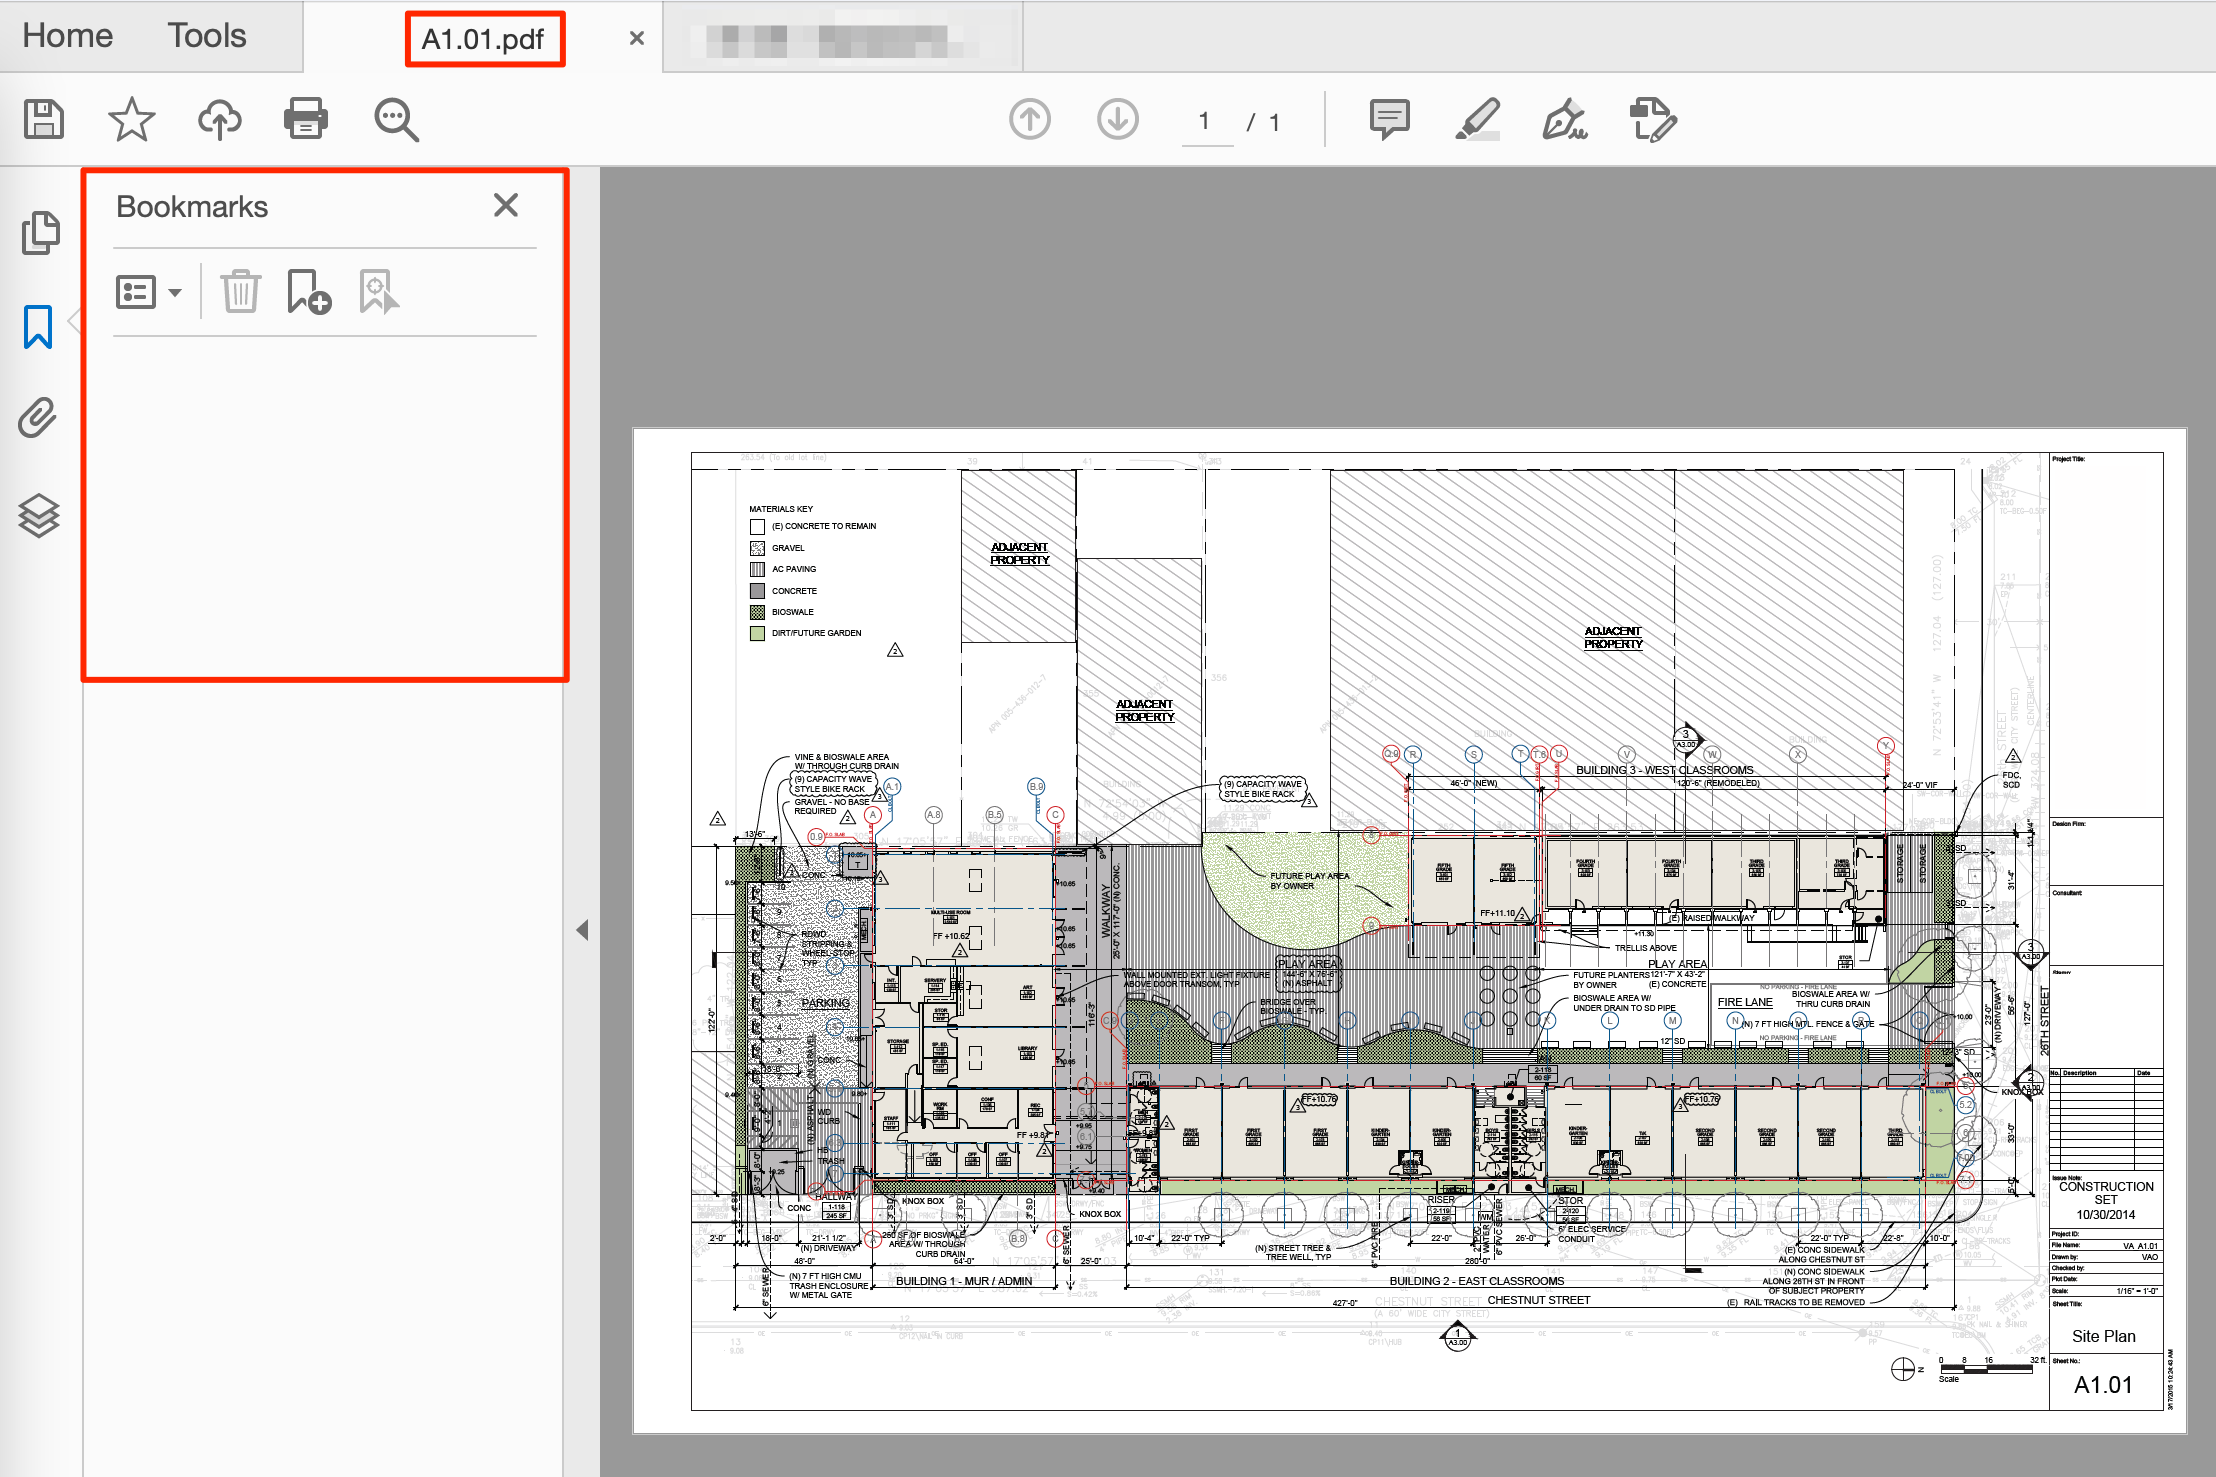Switch to the Home tab

point(68,36)
